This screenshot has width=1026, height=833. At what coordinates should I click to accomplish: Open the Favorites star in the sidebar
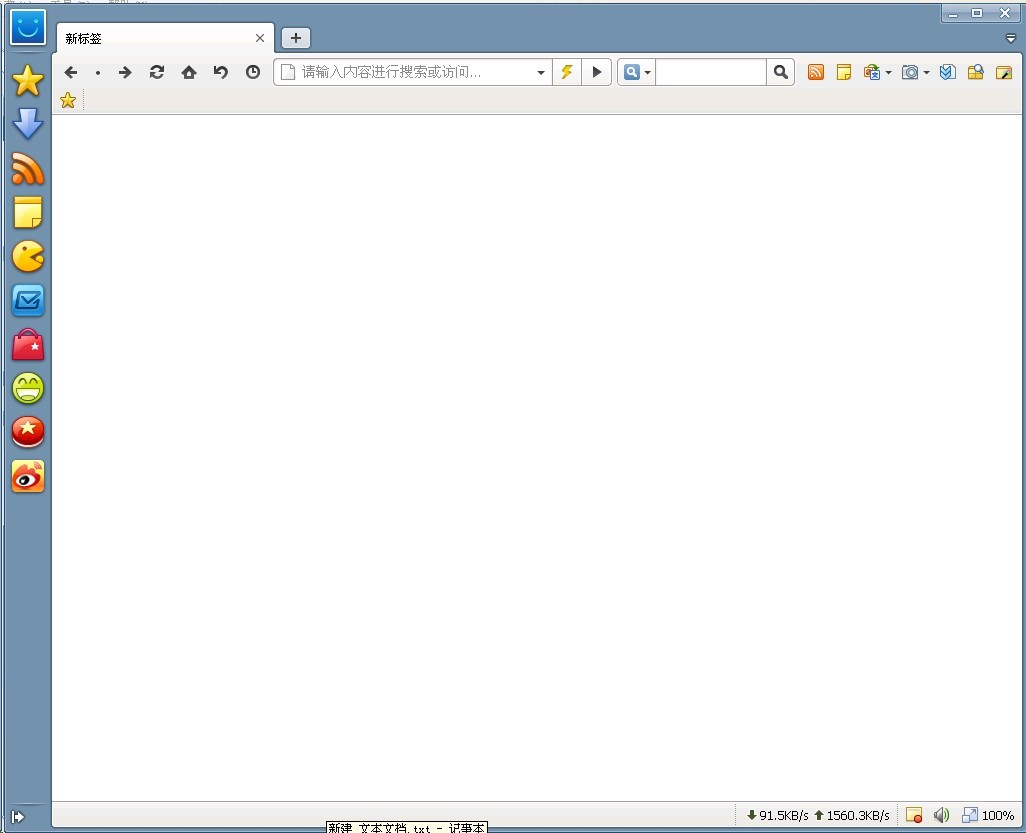click(28, 81)
